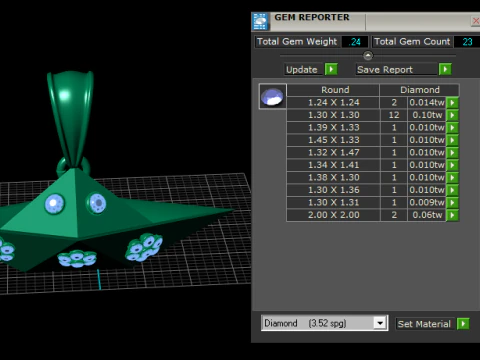Click green arrow for 1.30 X 1.31 row
This screenshot has height=360, width=480.
[x=452, y=202]
